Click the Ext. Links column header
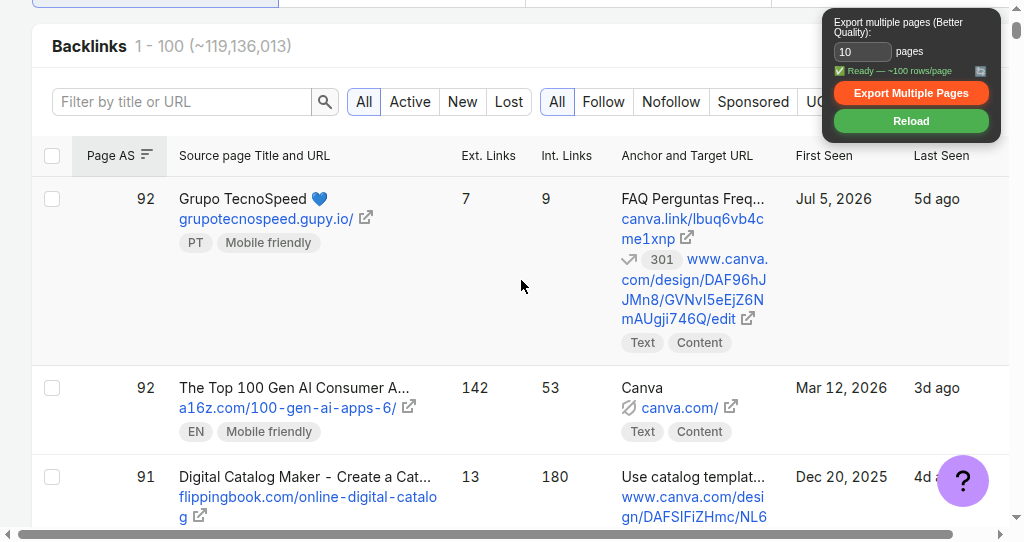Screen dimensions: 1024x542 (488, 156)
